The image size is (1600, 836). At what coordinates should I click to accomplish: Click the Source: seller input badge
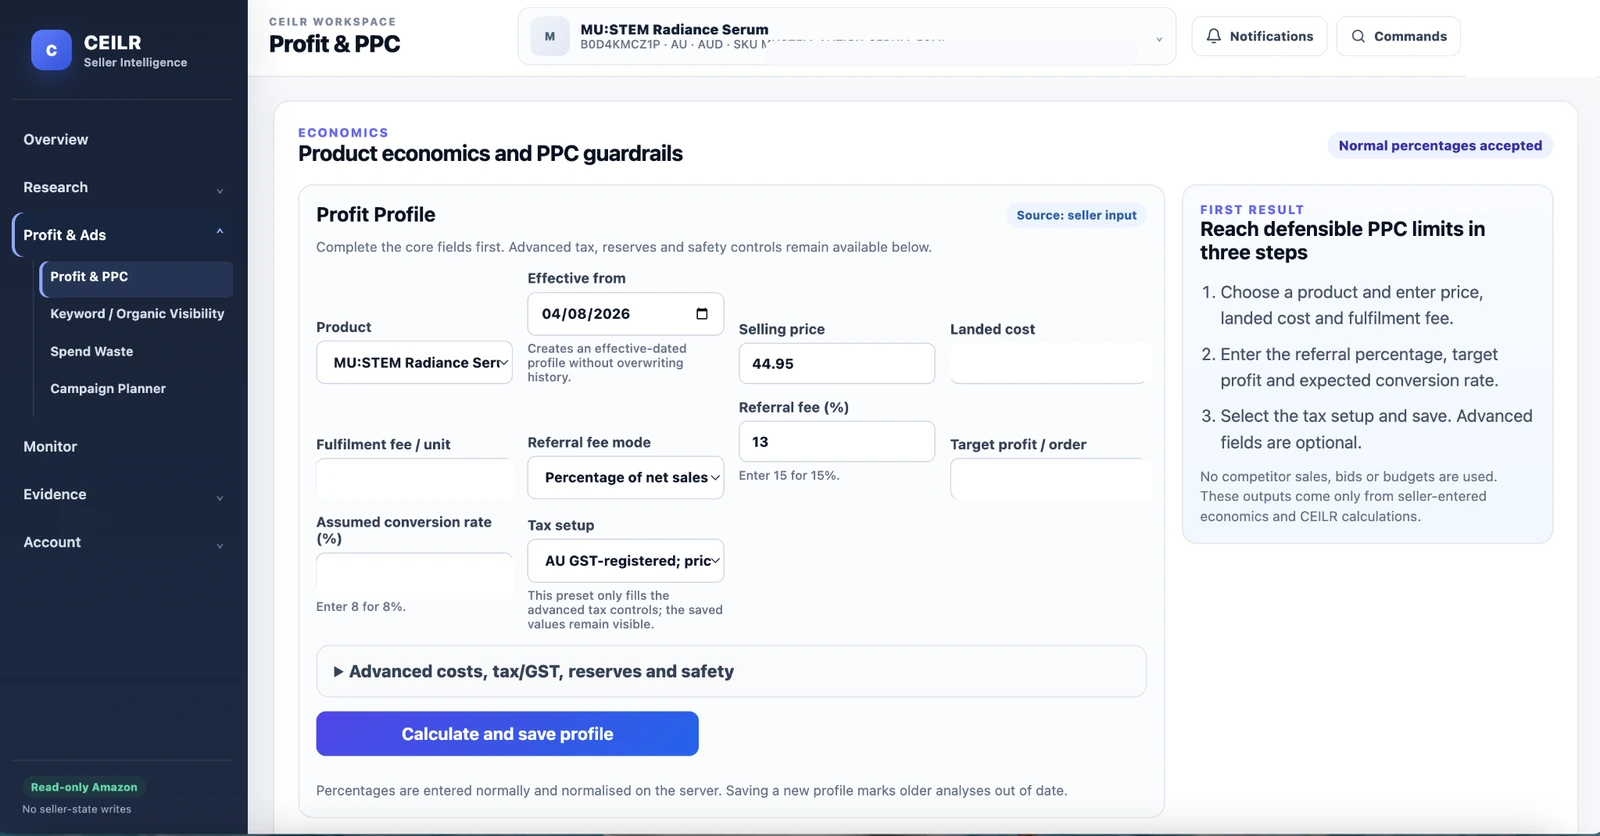pos(1076,215)
